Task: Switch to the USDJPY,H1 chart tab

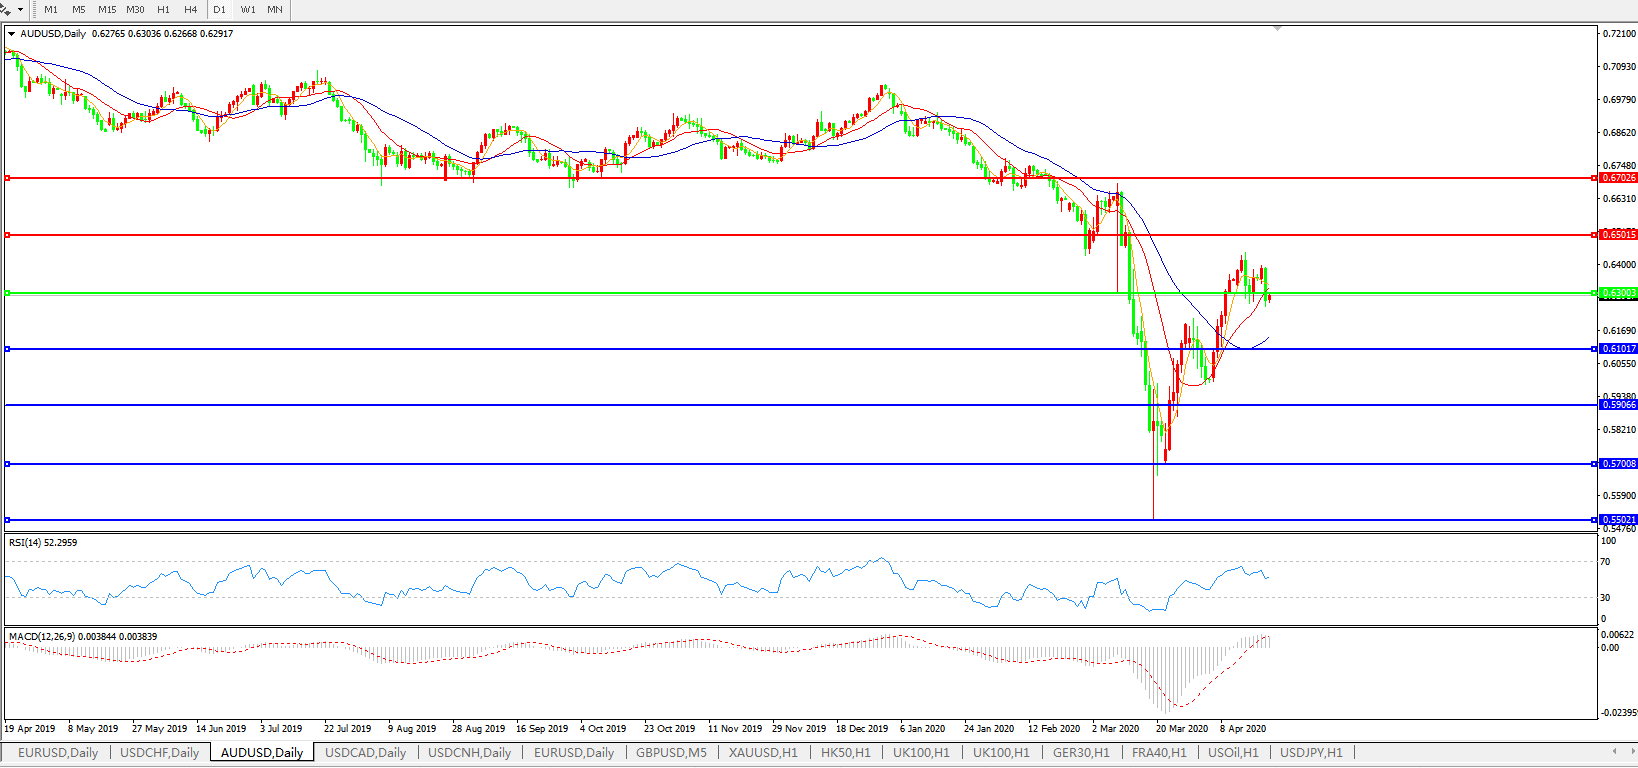Action: (x=1311, y=752)
